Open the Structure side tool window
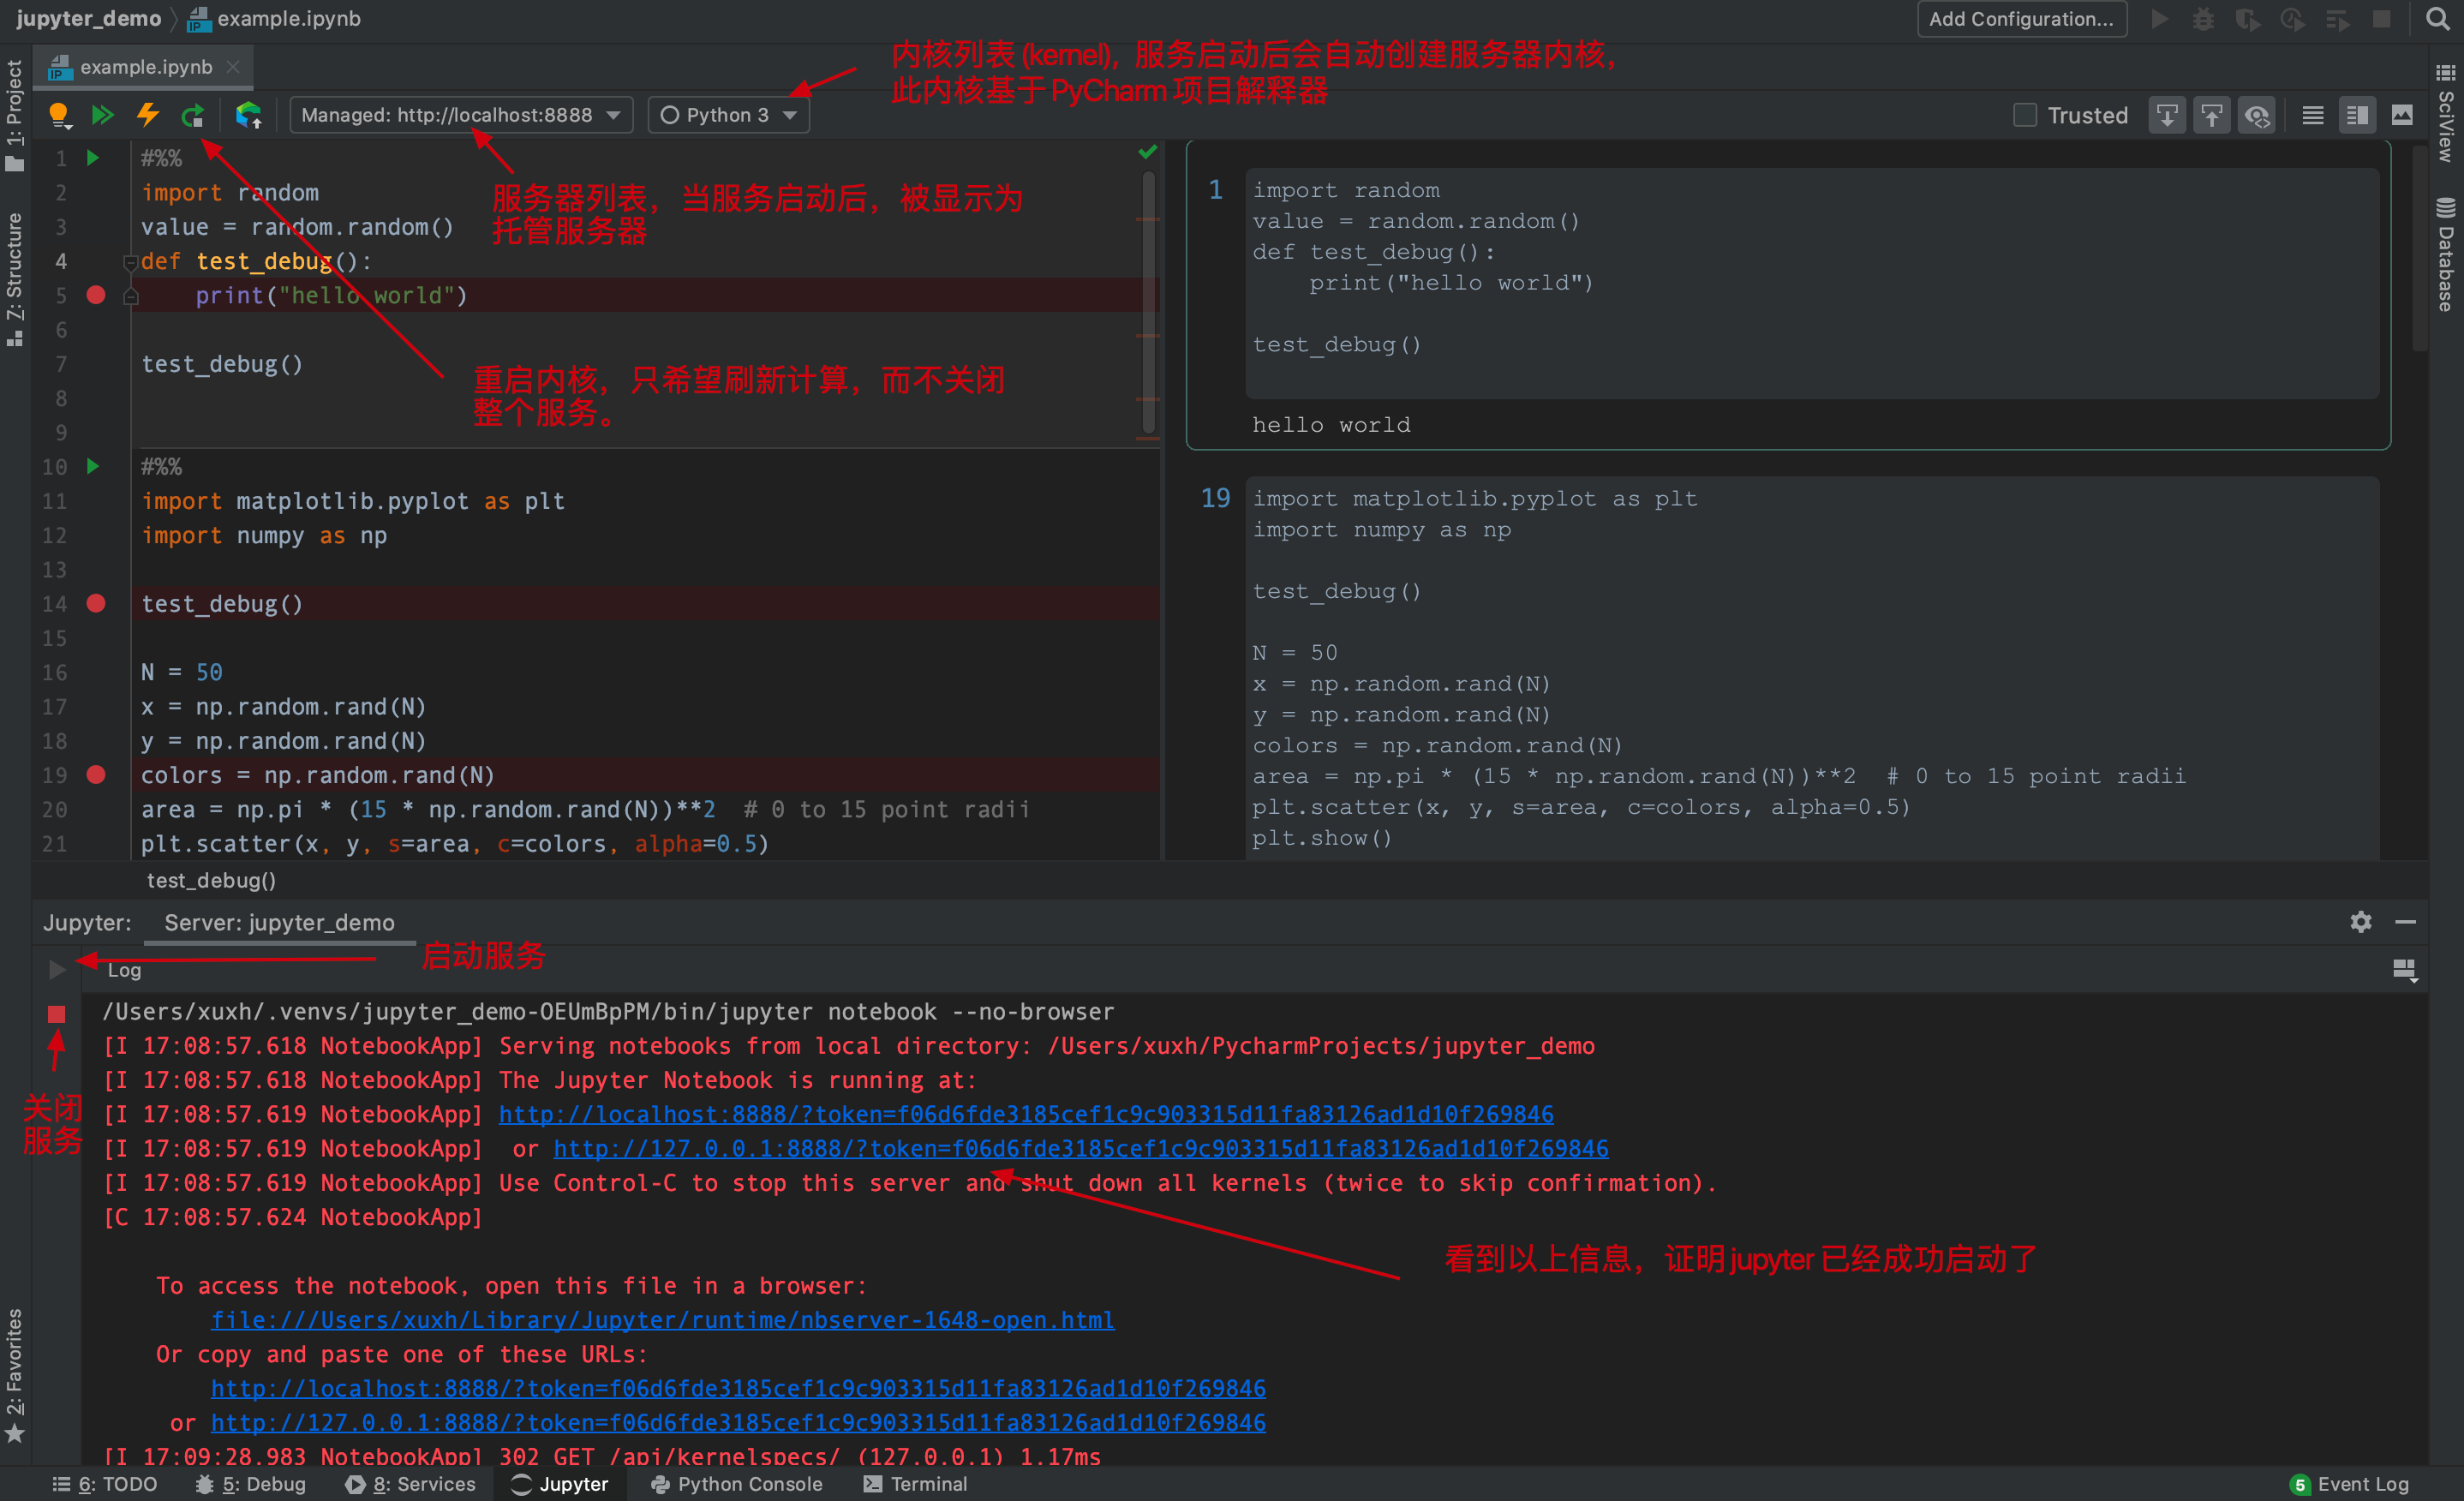Viewport: 2464px width, 1501px height. 14,279
